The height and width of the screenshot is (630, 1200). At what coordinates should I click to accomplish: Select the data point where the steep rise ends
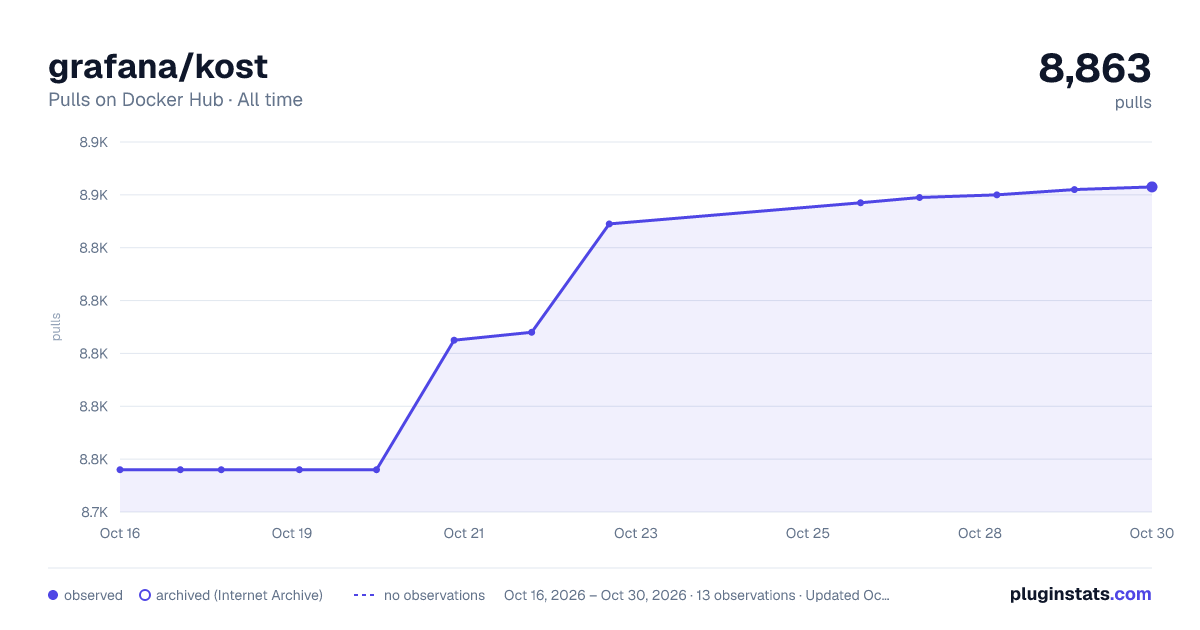point(609,224)
